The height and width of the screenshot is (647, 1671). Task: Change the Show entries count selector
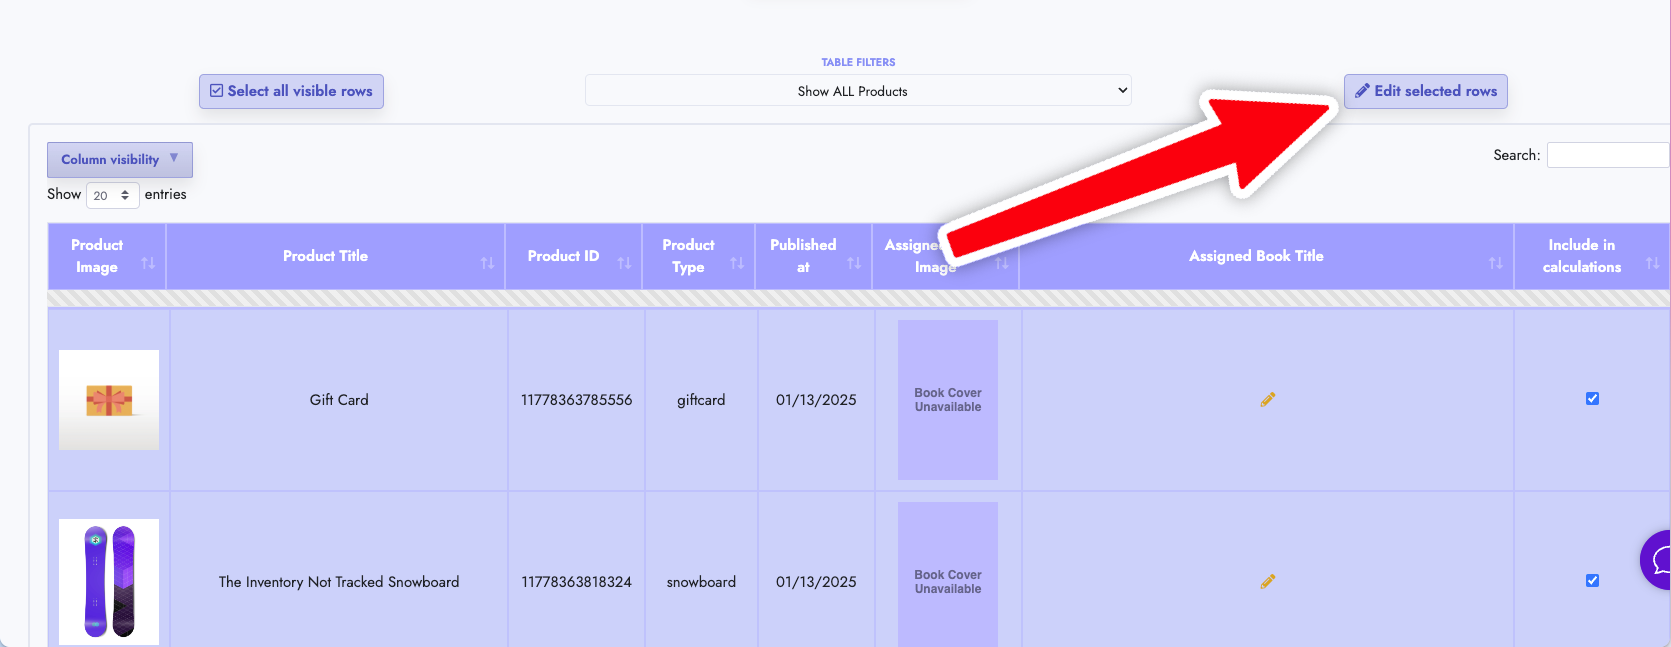point(112,195)
